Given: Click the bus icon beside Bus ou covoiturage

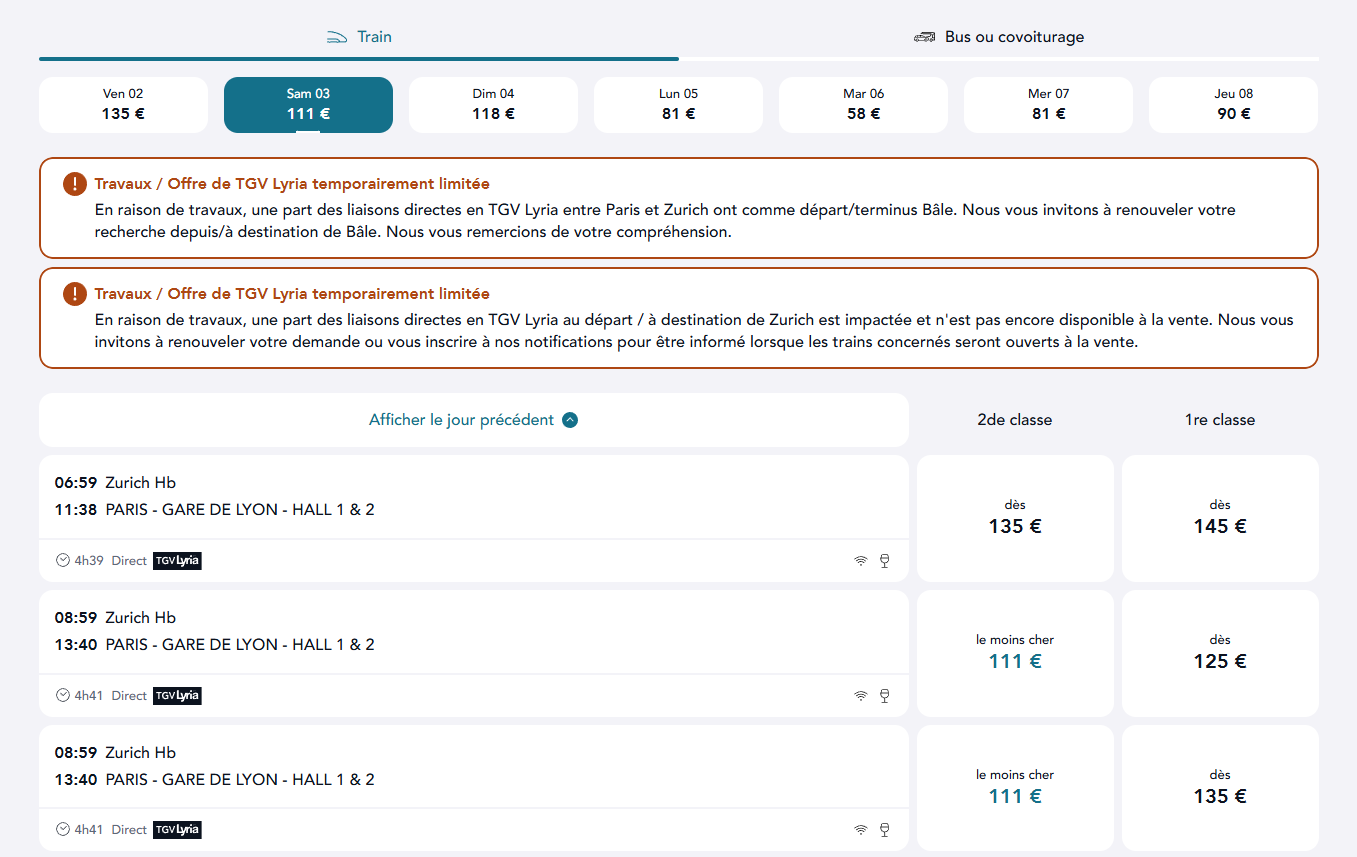Looking at the screenshot, I should point(924,37).
